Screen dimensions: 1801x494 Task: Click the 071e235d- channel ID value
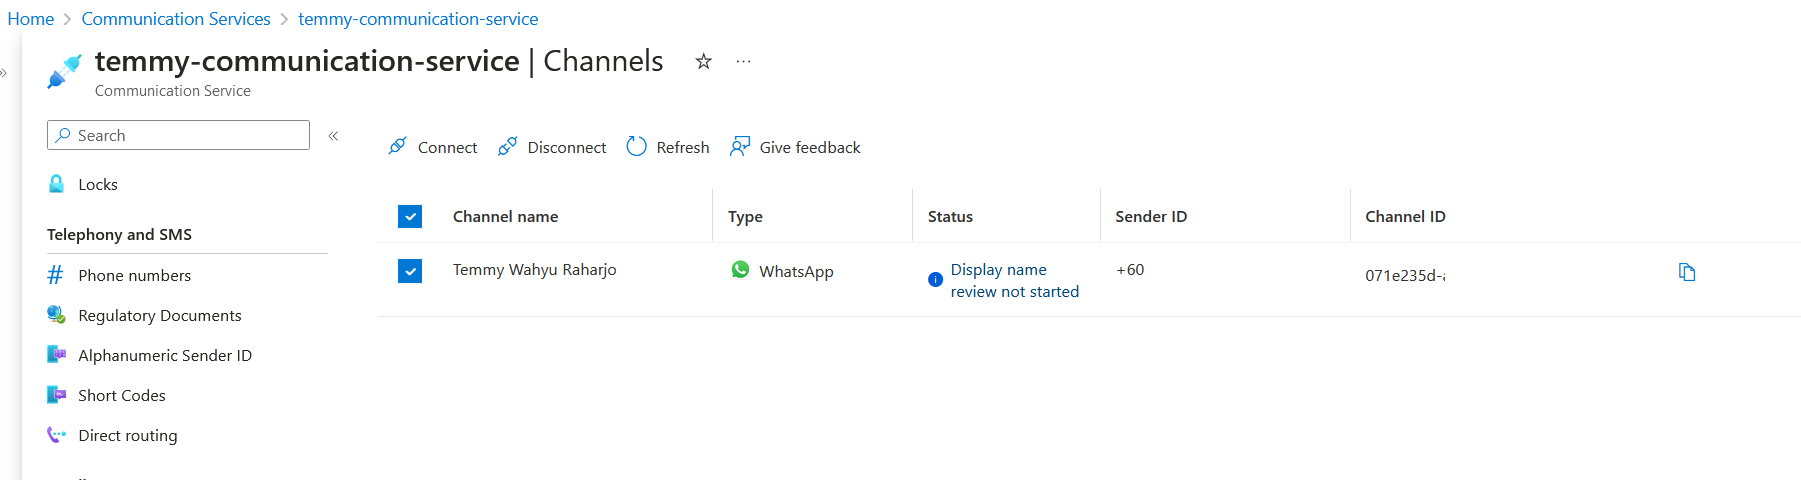click(x=1405, y=275)
